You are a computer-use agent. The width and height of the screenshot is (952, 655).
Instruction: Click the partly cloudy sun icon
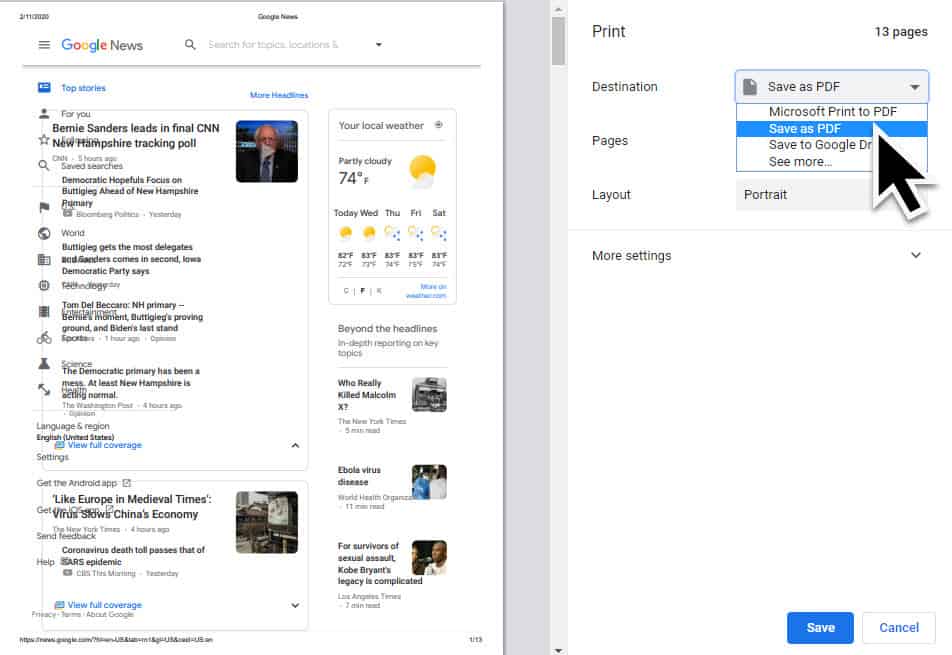(422, 171)
